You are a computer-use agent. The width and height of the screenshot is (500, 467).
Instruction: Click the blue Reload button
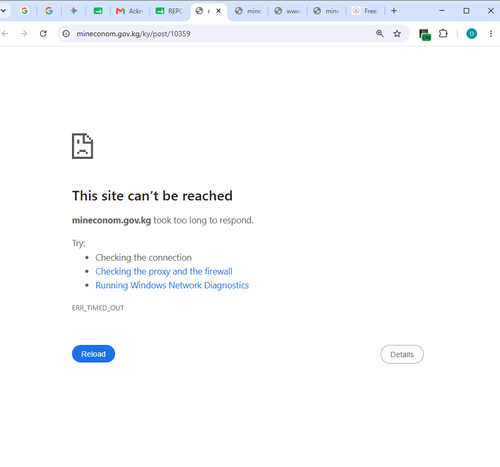(x=93, y=354)
